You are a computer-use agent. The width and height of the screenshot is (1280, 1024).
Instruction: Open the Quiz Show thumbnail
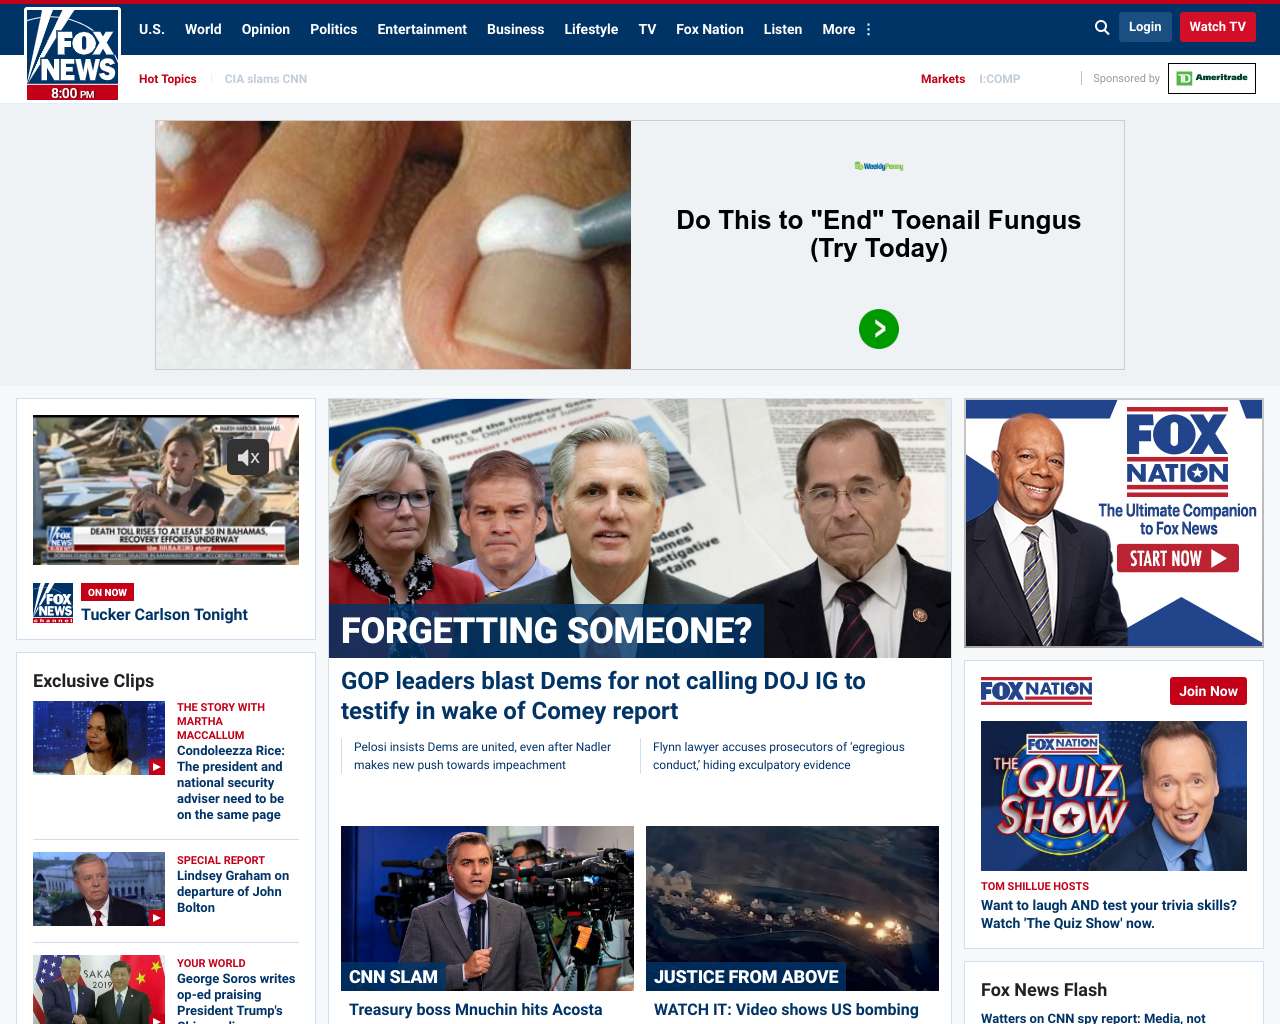point(1114,796)
